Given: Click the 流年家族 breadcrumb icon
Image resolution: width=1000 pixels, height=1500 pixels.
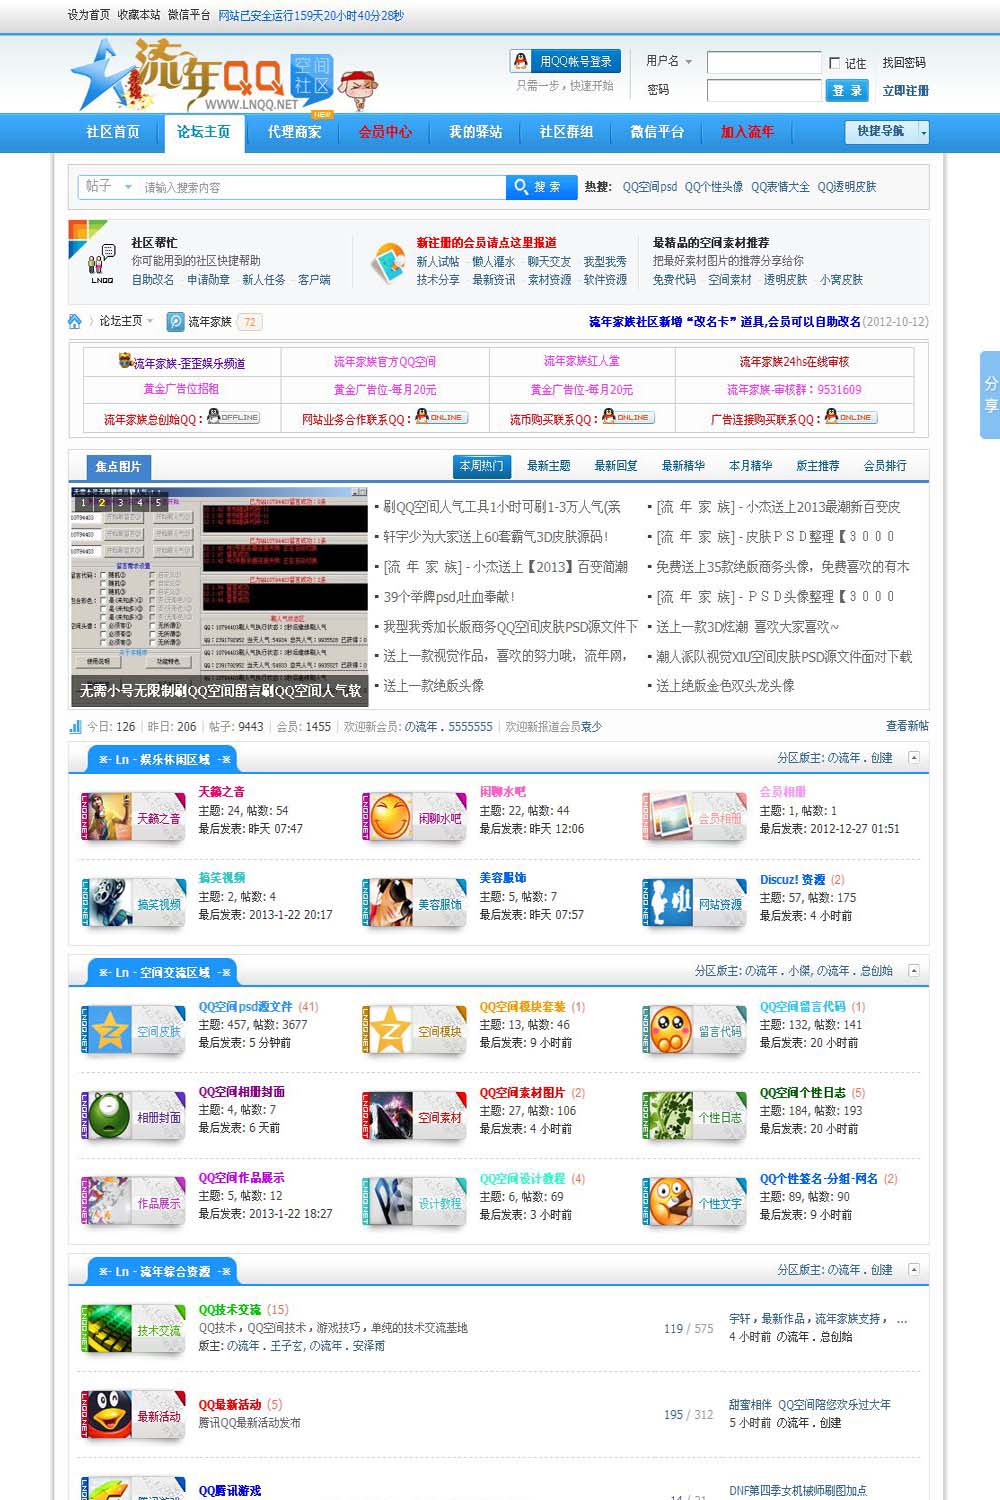Looking at the screenshot, I should tap(176, 321).
